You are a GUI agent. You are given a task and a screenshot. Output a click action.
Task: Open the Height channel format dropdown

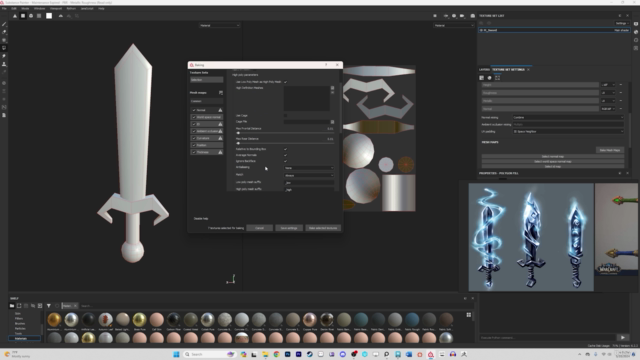pyautogui.click(x=608, y=85)
